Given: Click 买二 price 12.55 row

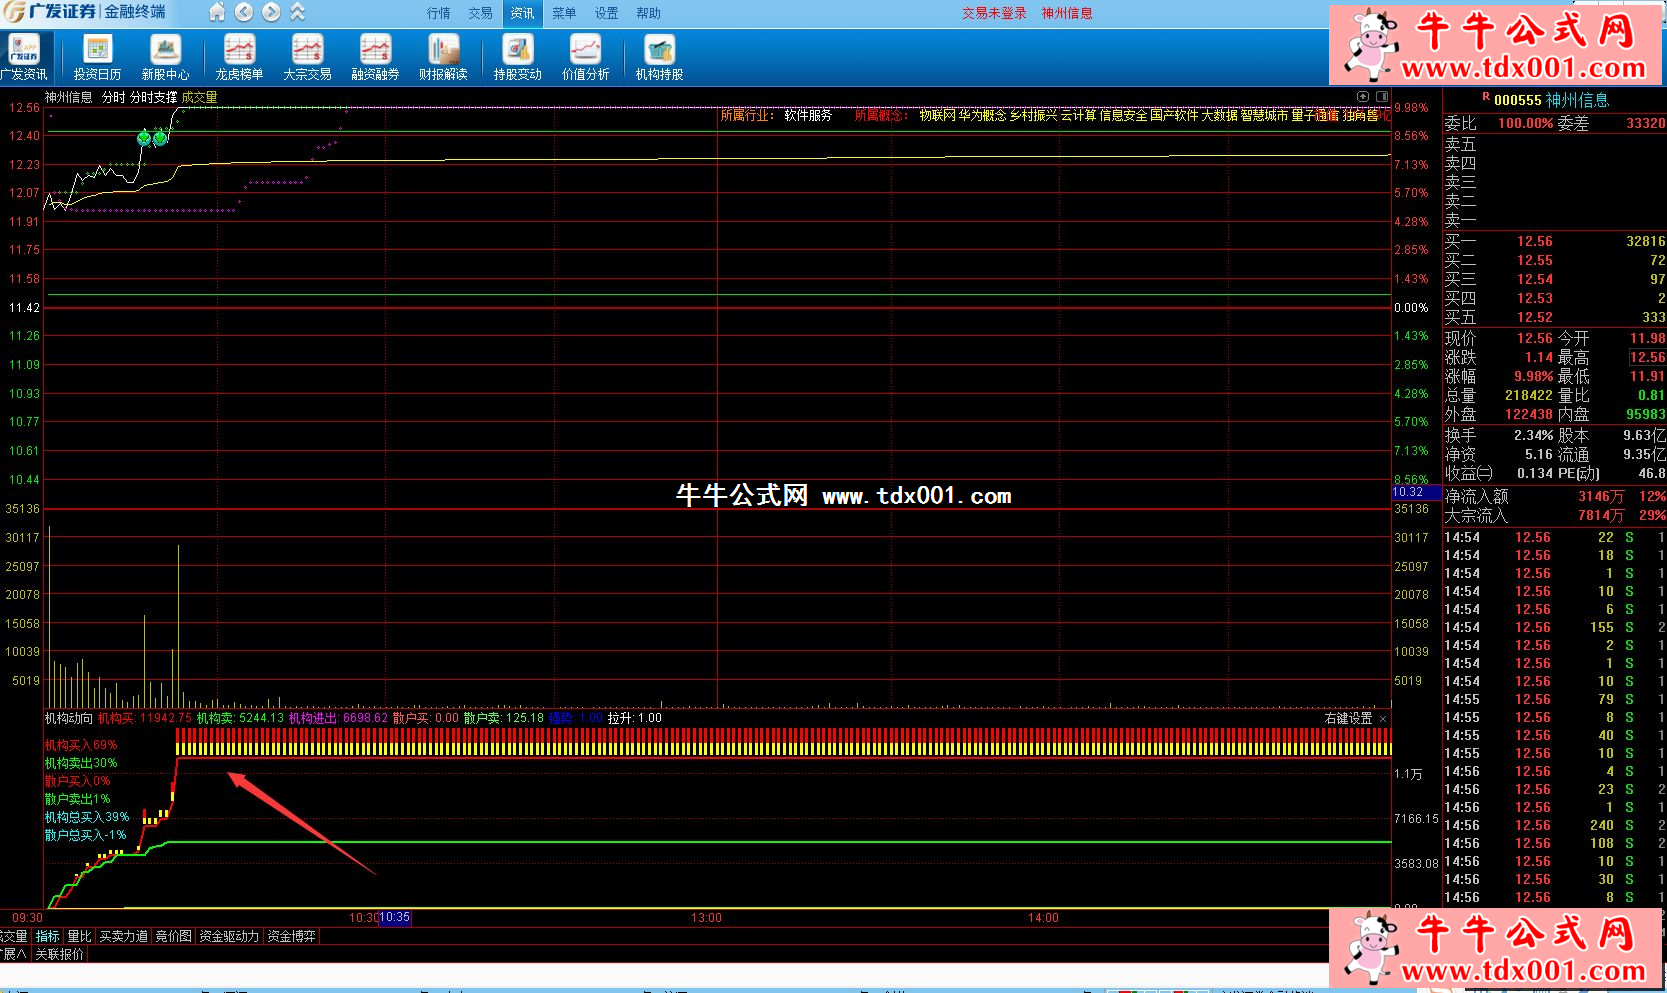Looking at the screenshot, I should point(1555,260).
